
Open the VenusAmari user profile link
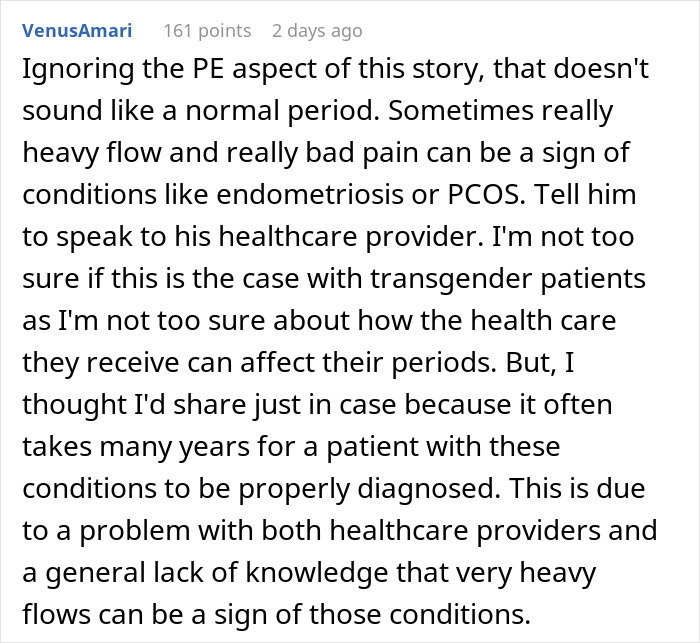pyautogui.click(x=77, y=31)
